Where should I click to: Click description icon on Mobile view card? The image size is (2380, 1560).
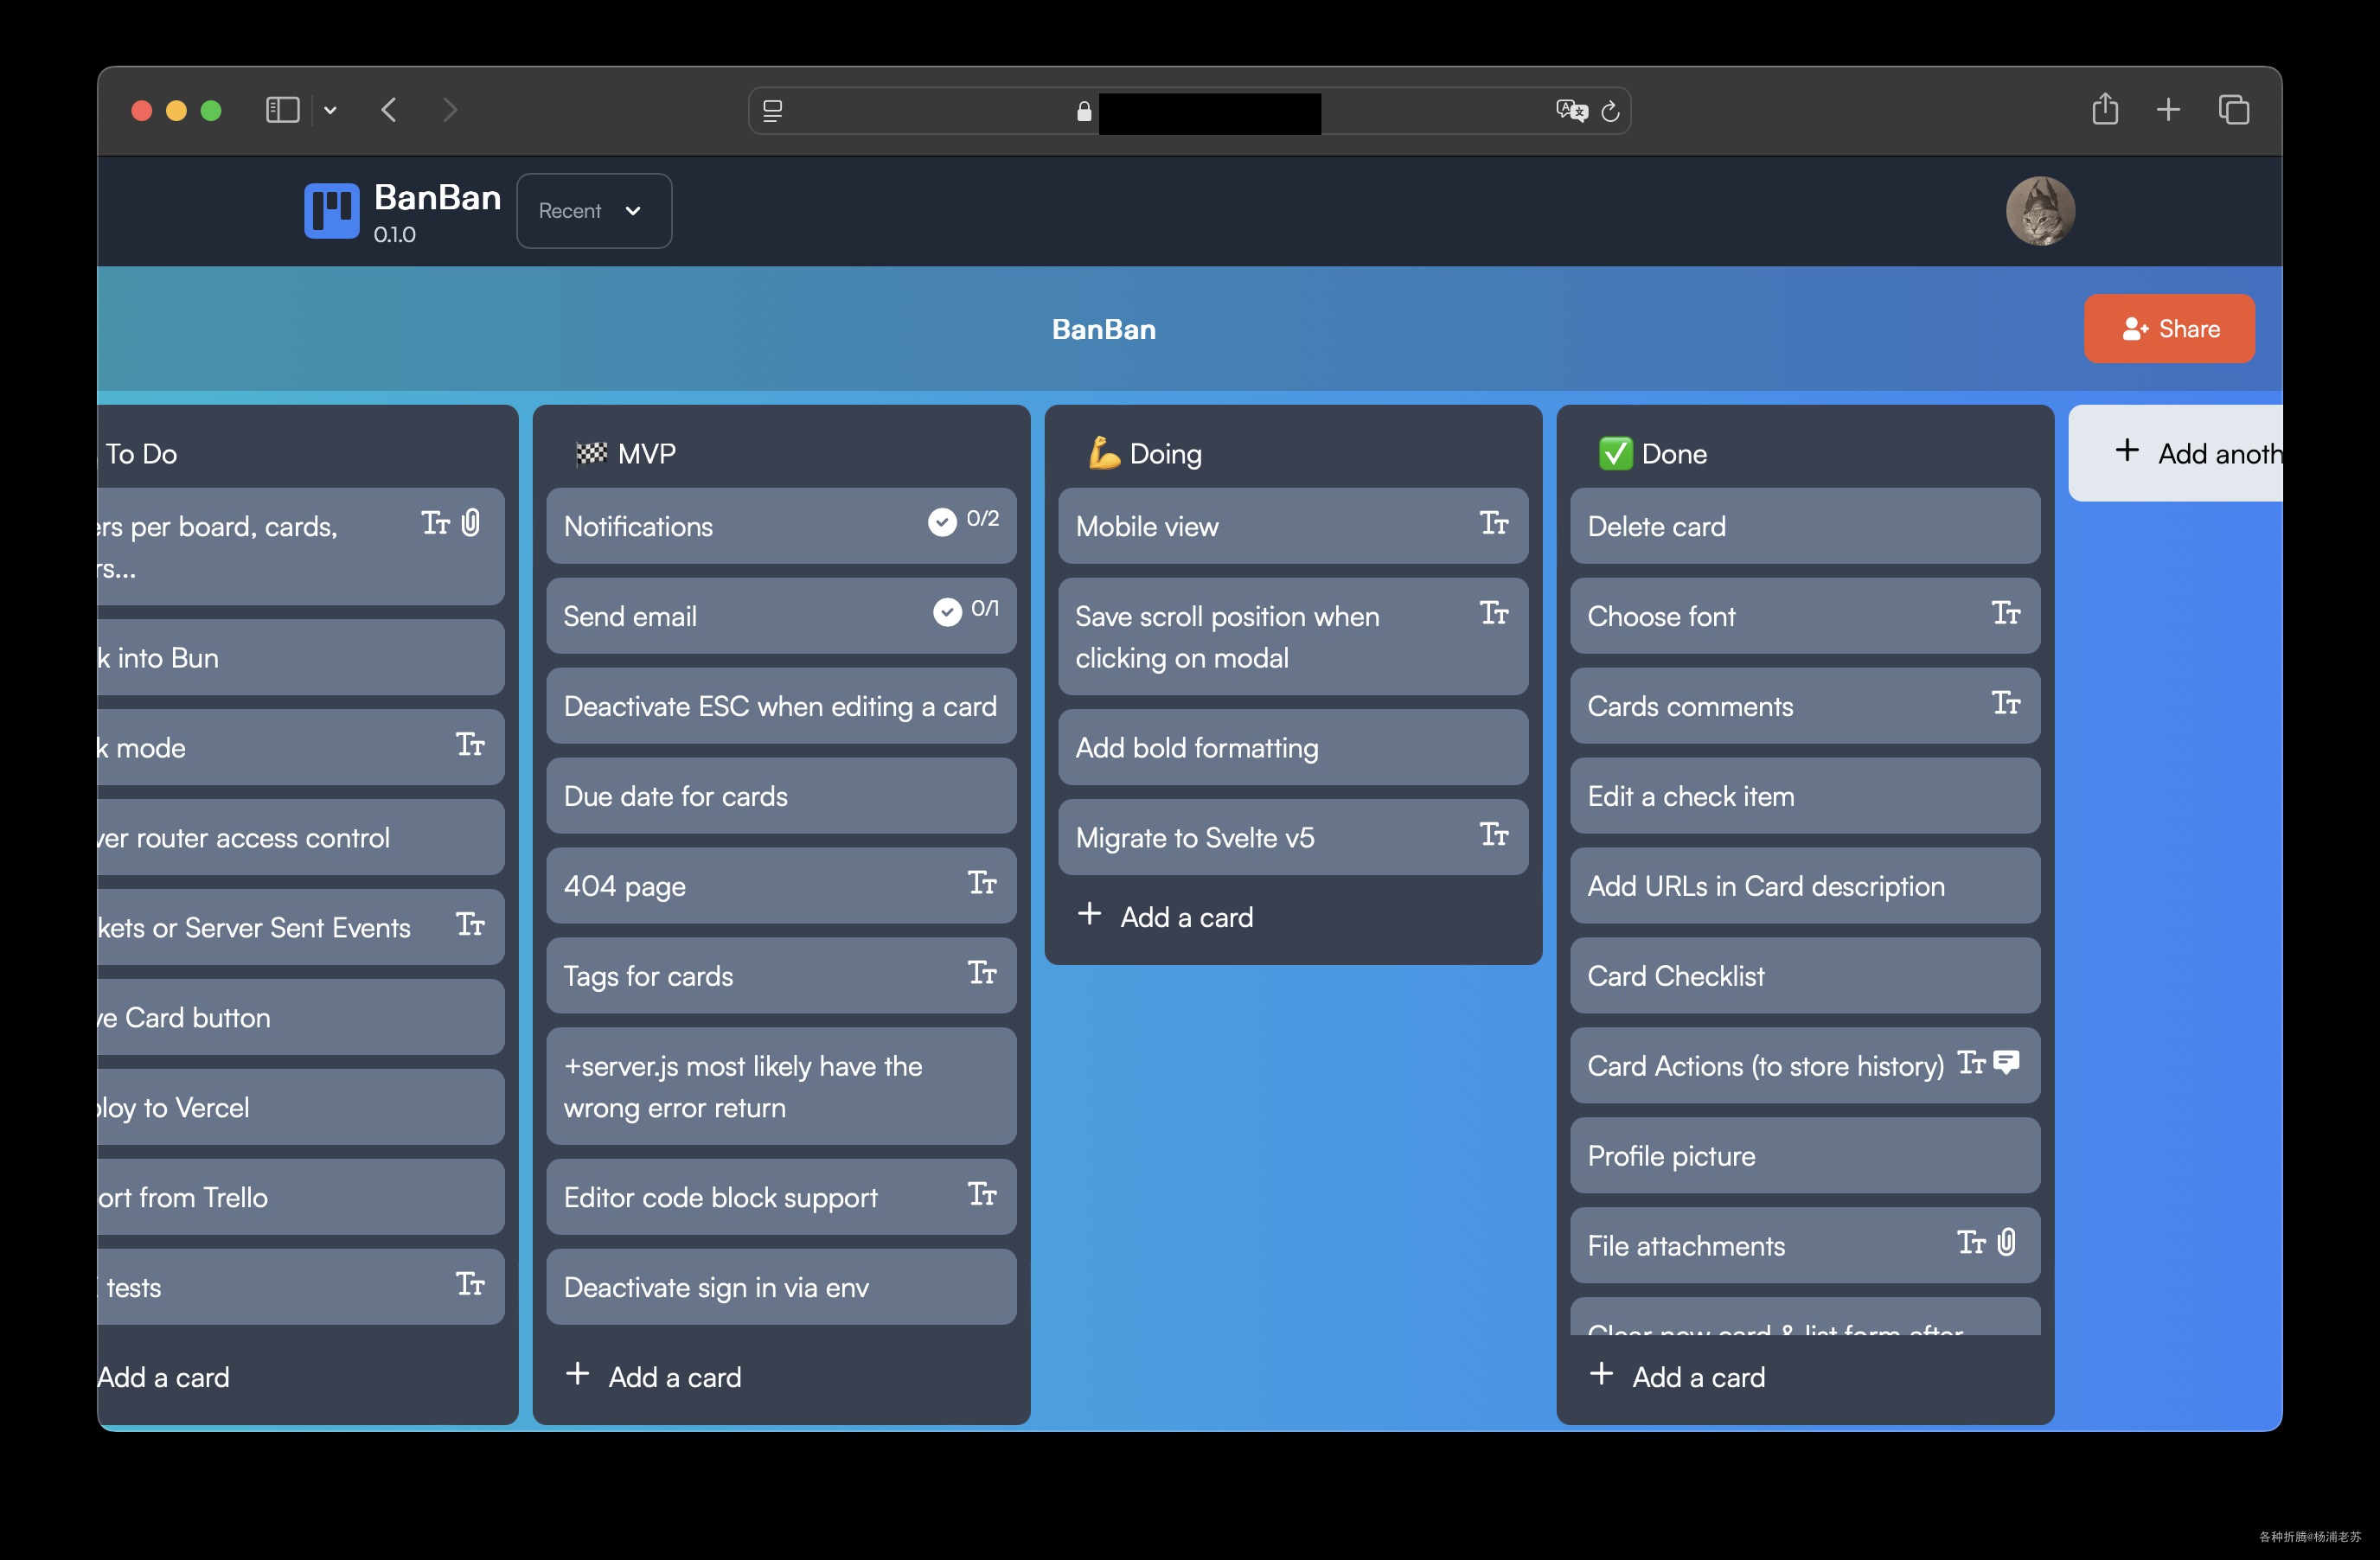(1494, 522)
